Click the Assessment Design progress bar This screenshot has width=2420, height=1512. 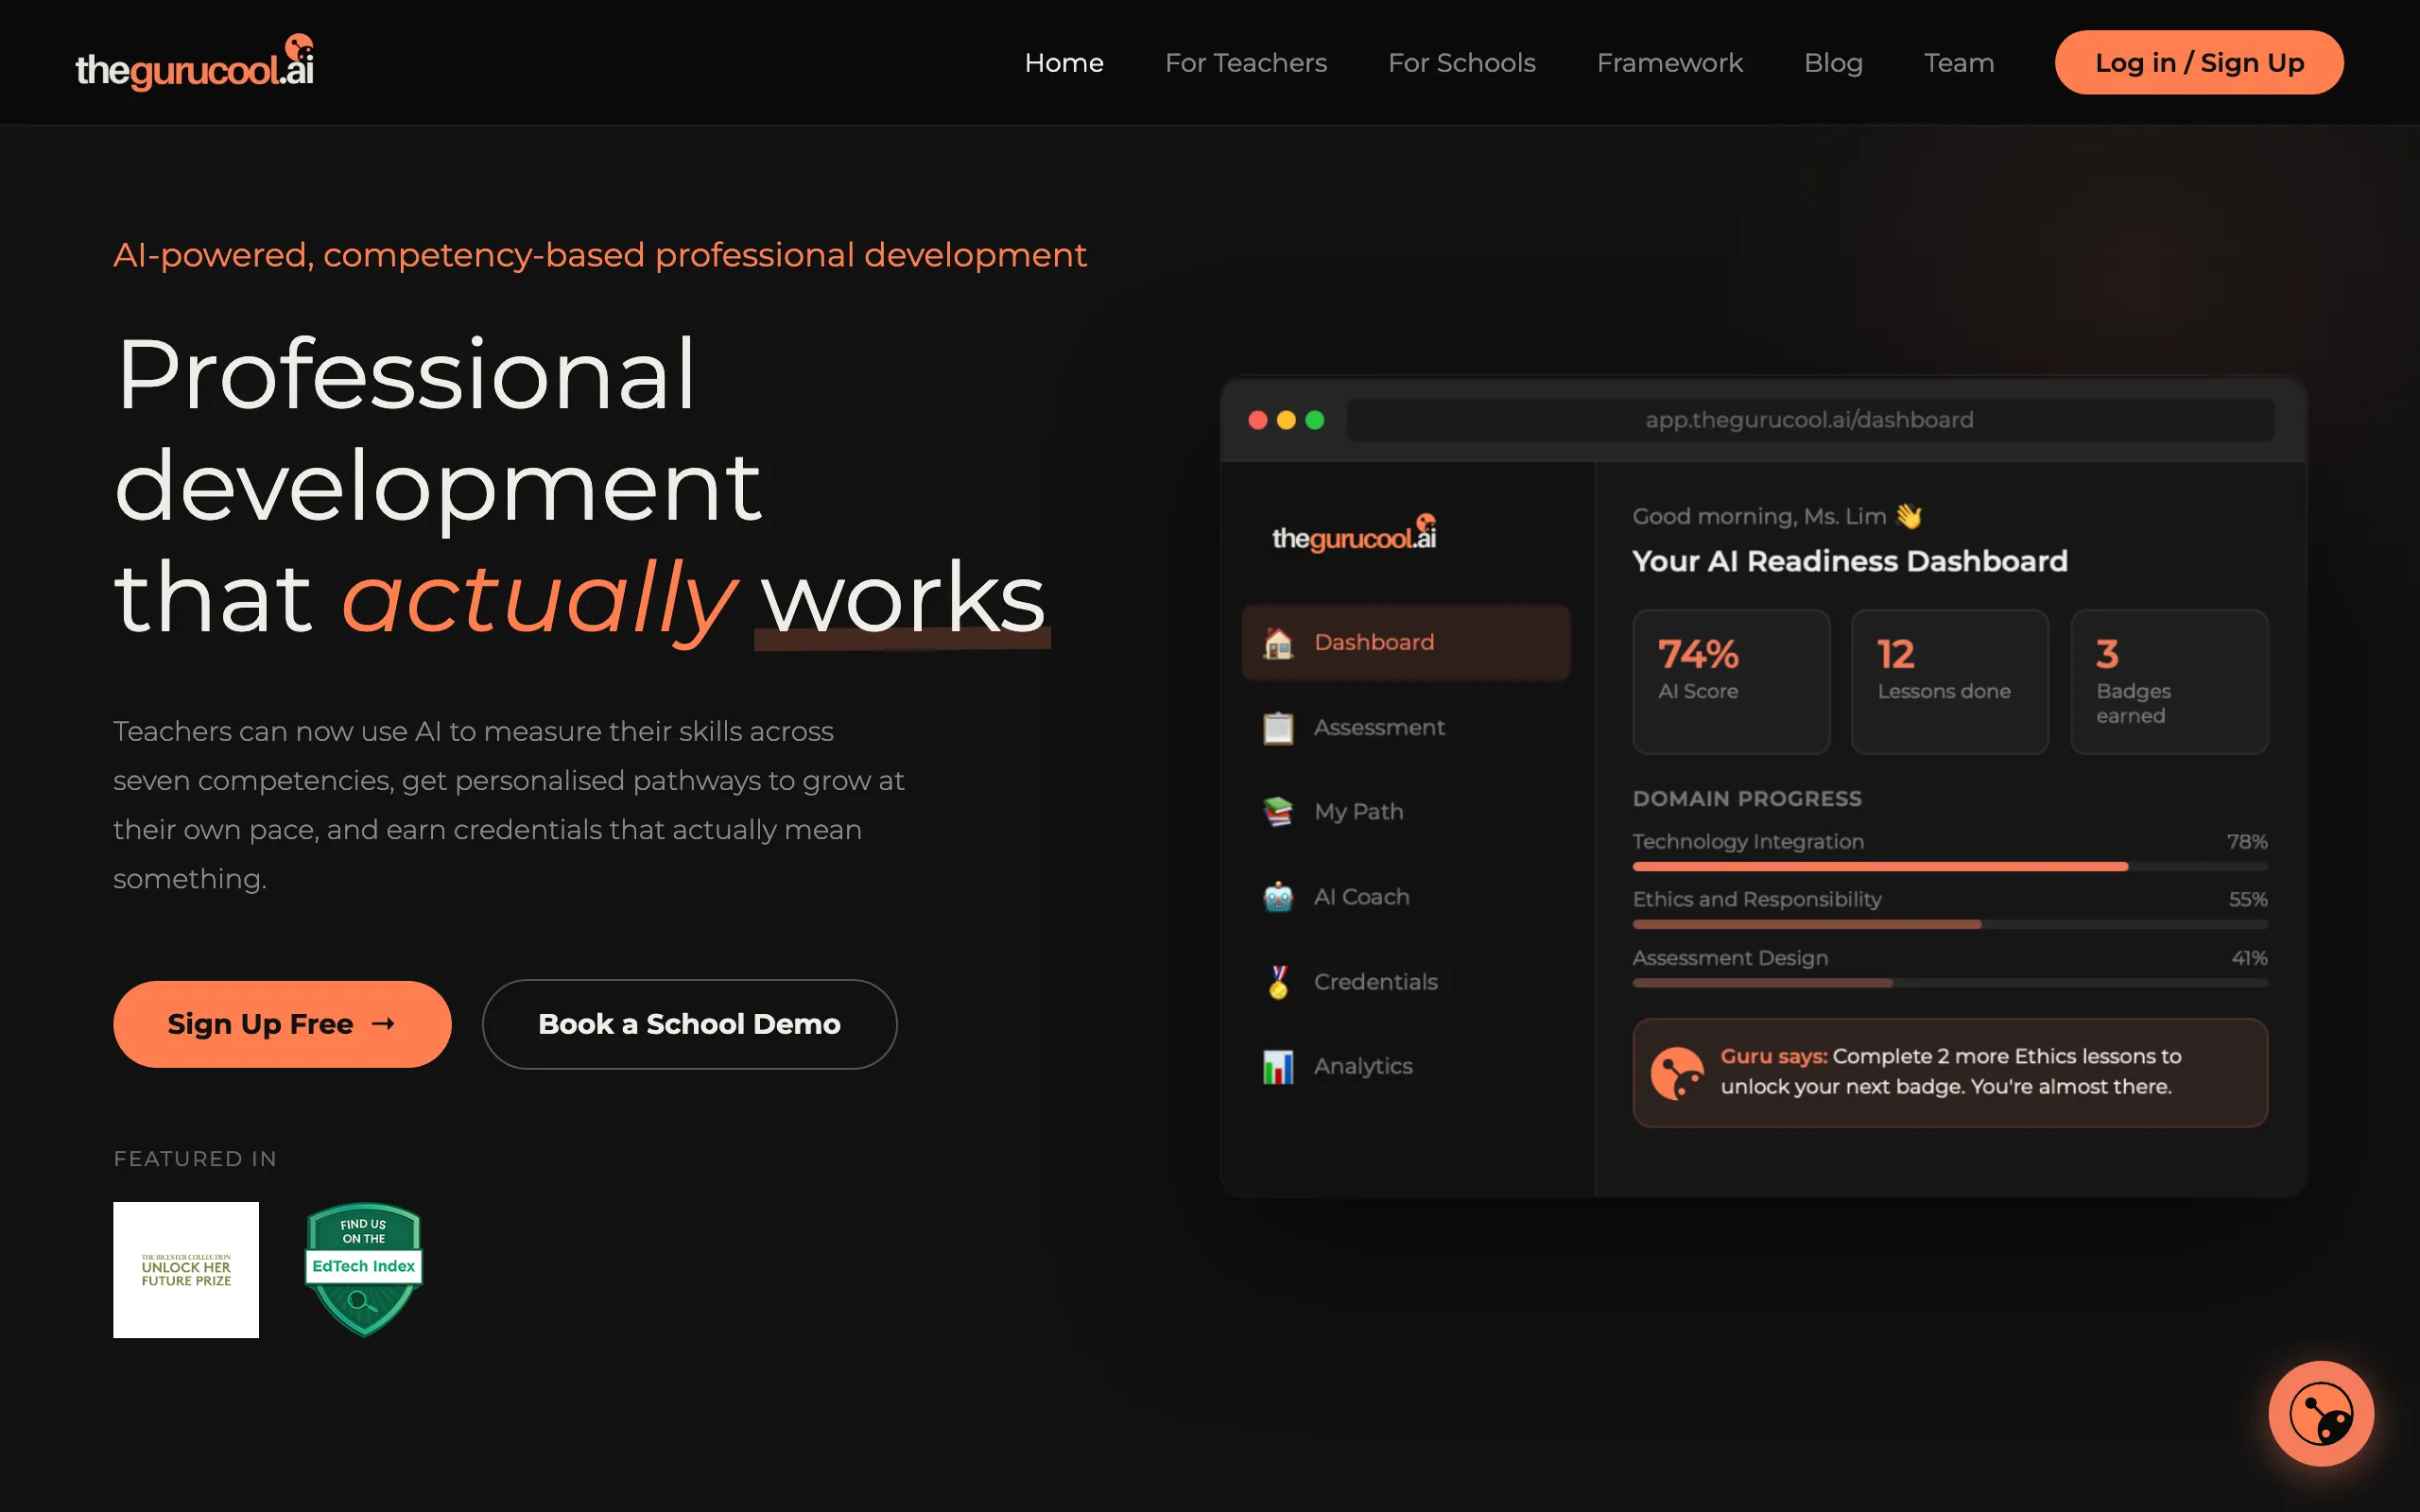[x=1949, y=982]
